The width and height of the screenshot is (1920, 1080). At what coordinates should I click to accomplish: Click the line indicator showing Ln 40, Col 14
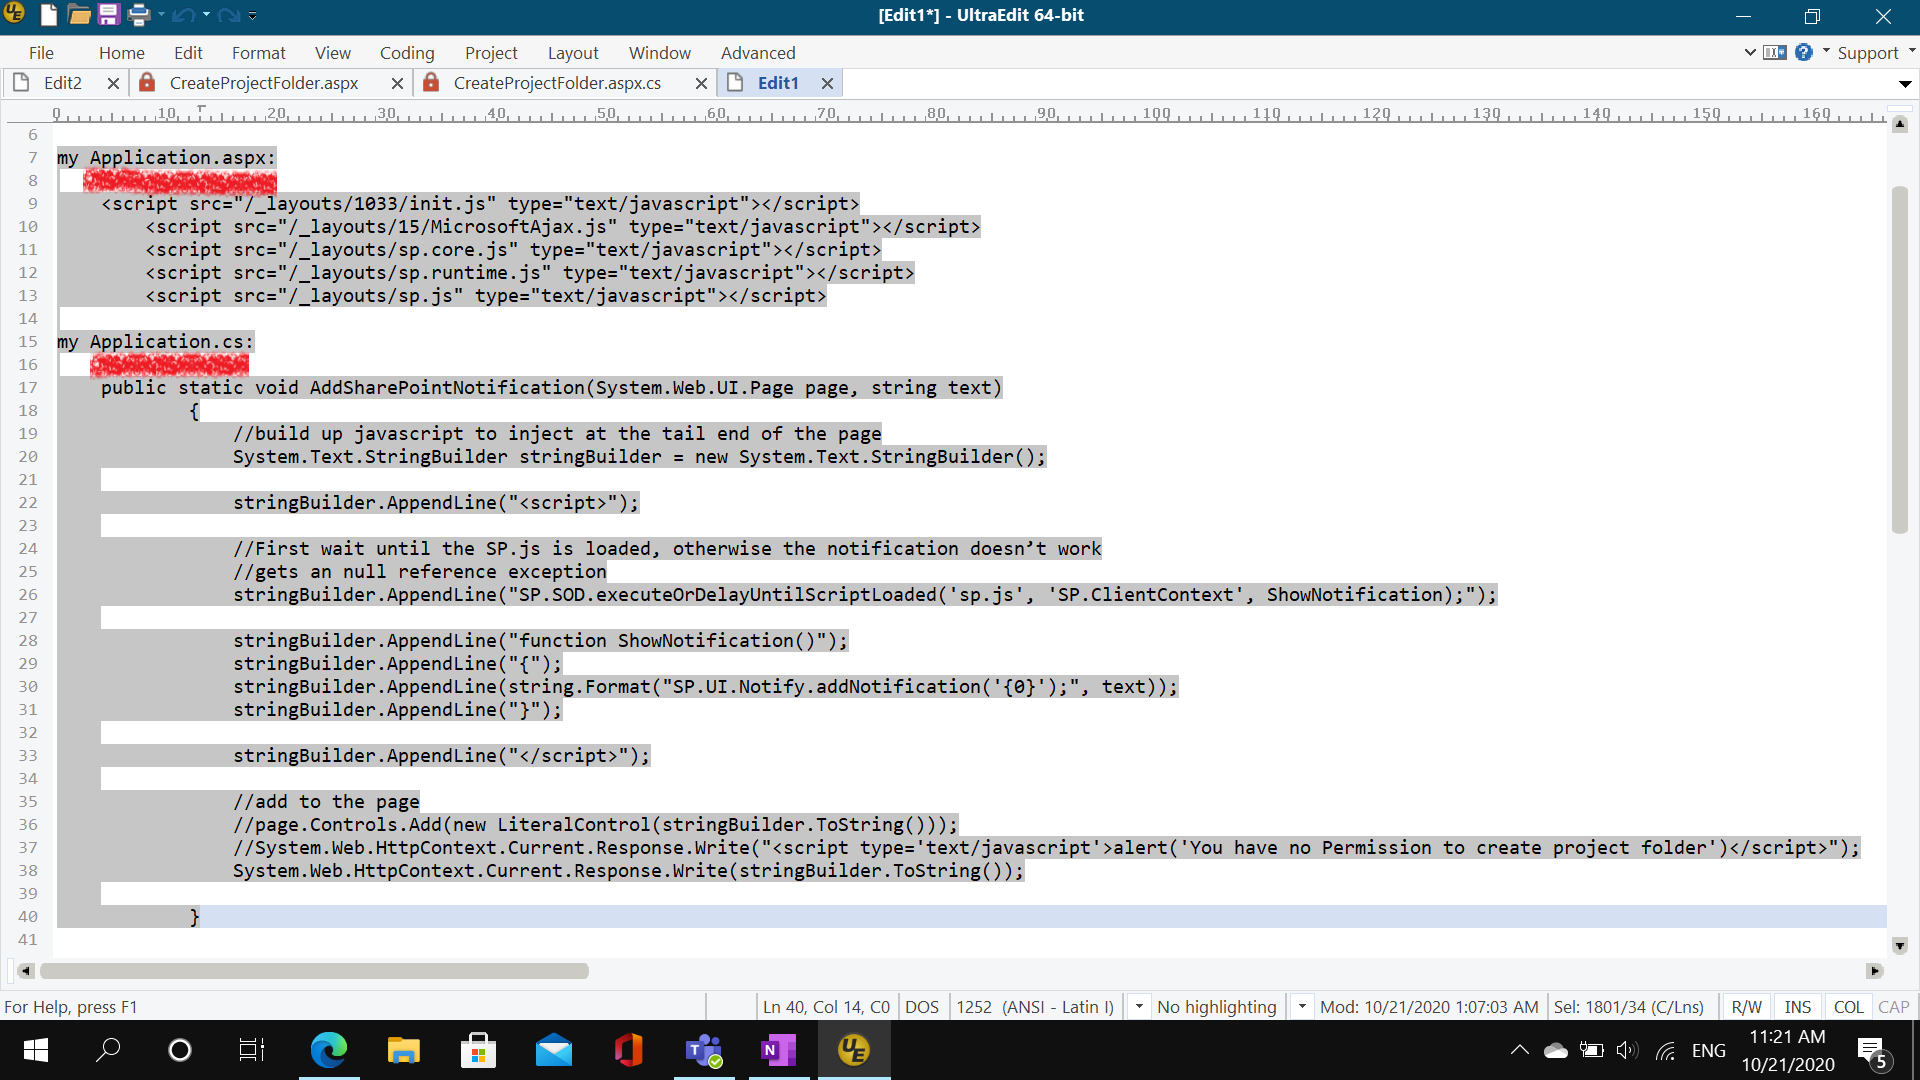pyautogui.click(x=826, y=1007)
